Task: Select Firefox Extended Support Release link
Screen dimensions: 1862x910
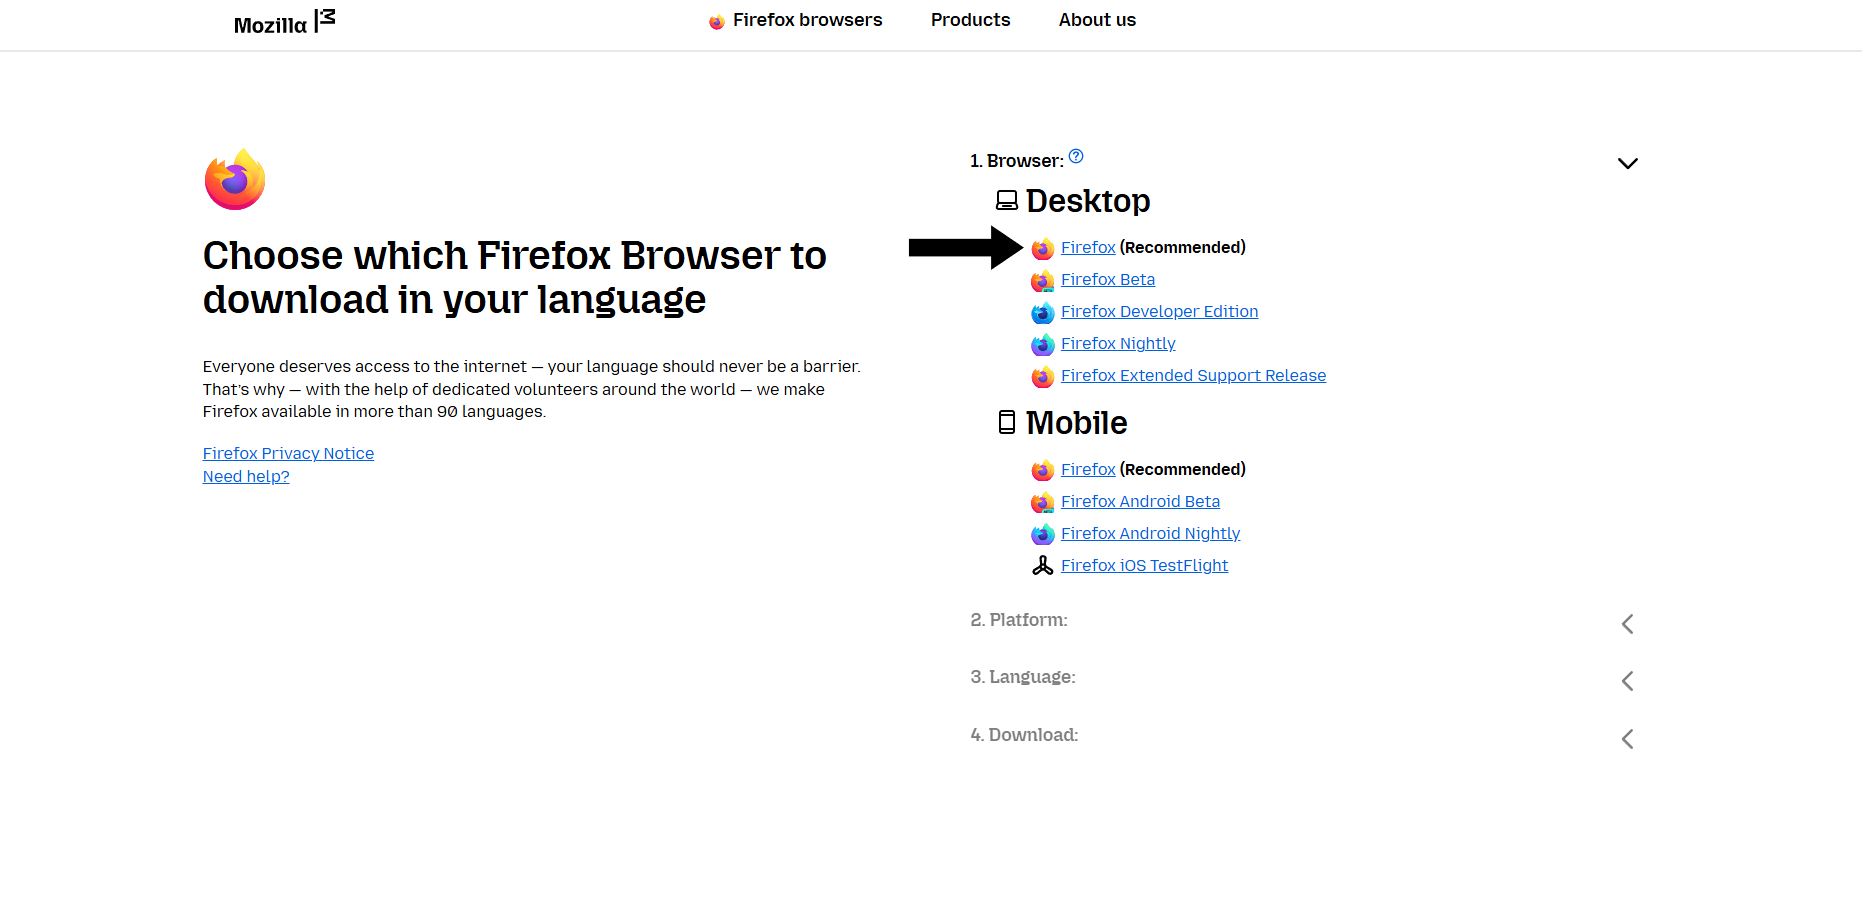Action: coord(1194,375)
